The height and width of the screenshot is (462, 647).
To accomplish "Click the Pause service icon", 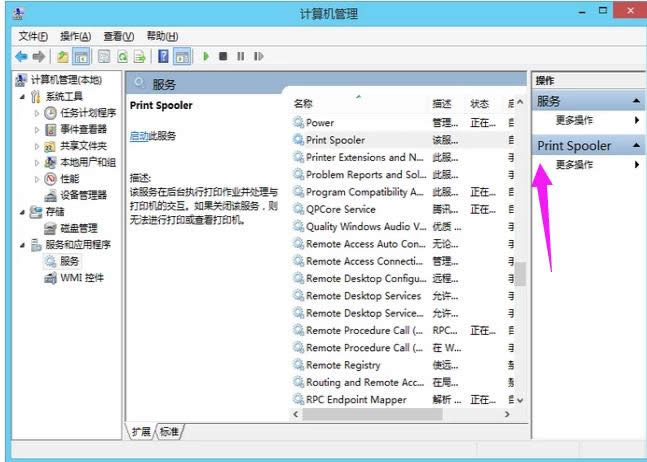I will (241, 56).
